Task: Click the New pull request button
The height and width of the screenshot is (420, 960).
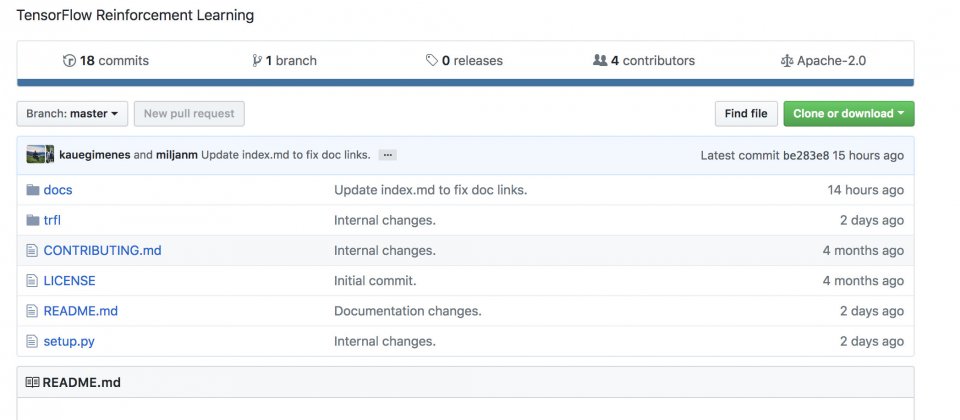Action: (x=189, y=114)
